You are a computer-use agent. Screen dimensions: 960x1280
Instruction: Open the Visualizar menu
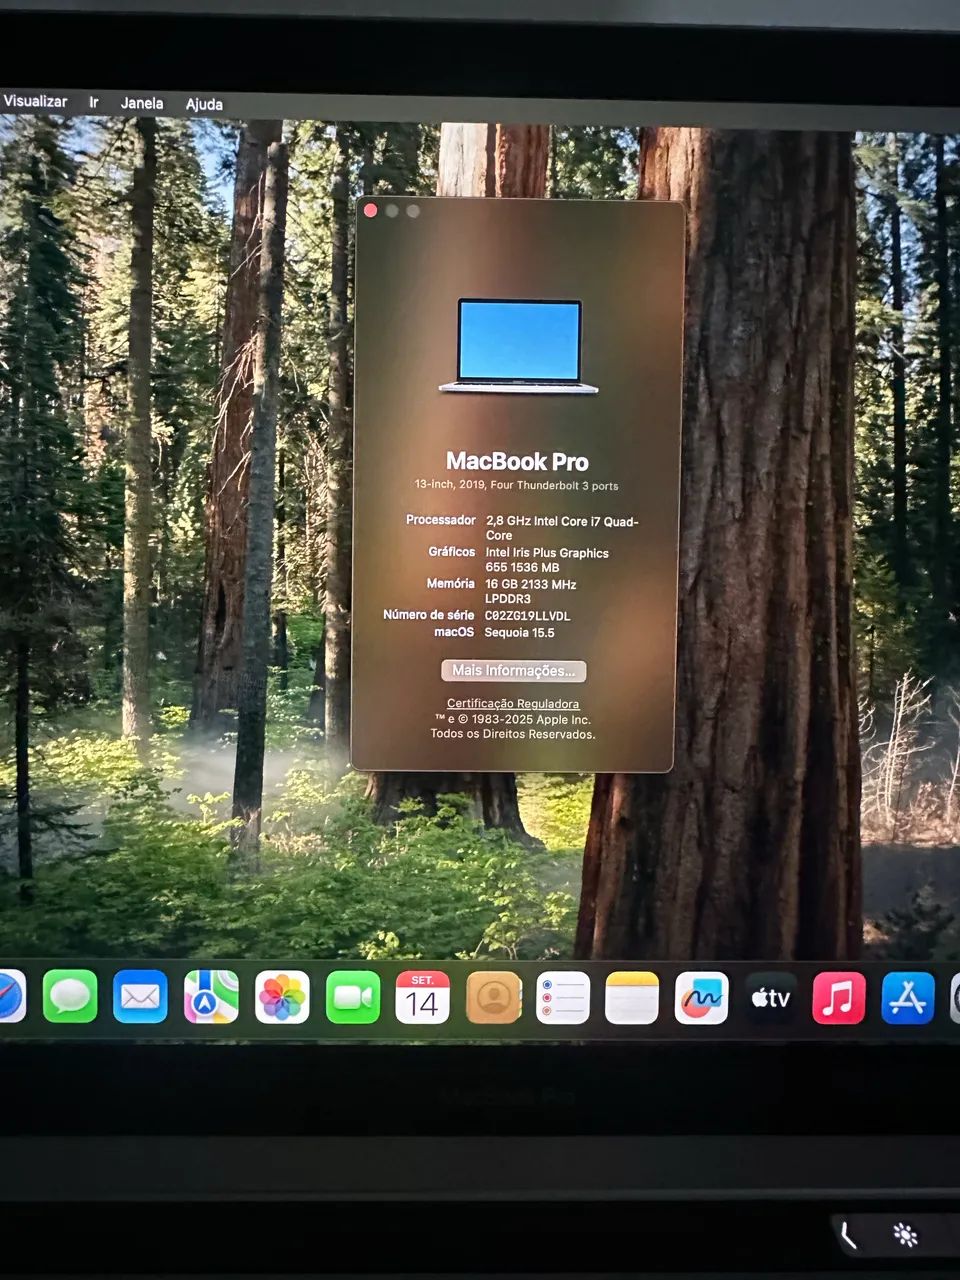pos(35,101)
